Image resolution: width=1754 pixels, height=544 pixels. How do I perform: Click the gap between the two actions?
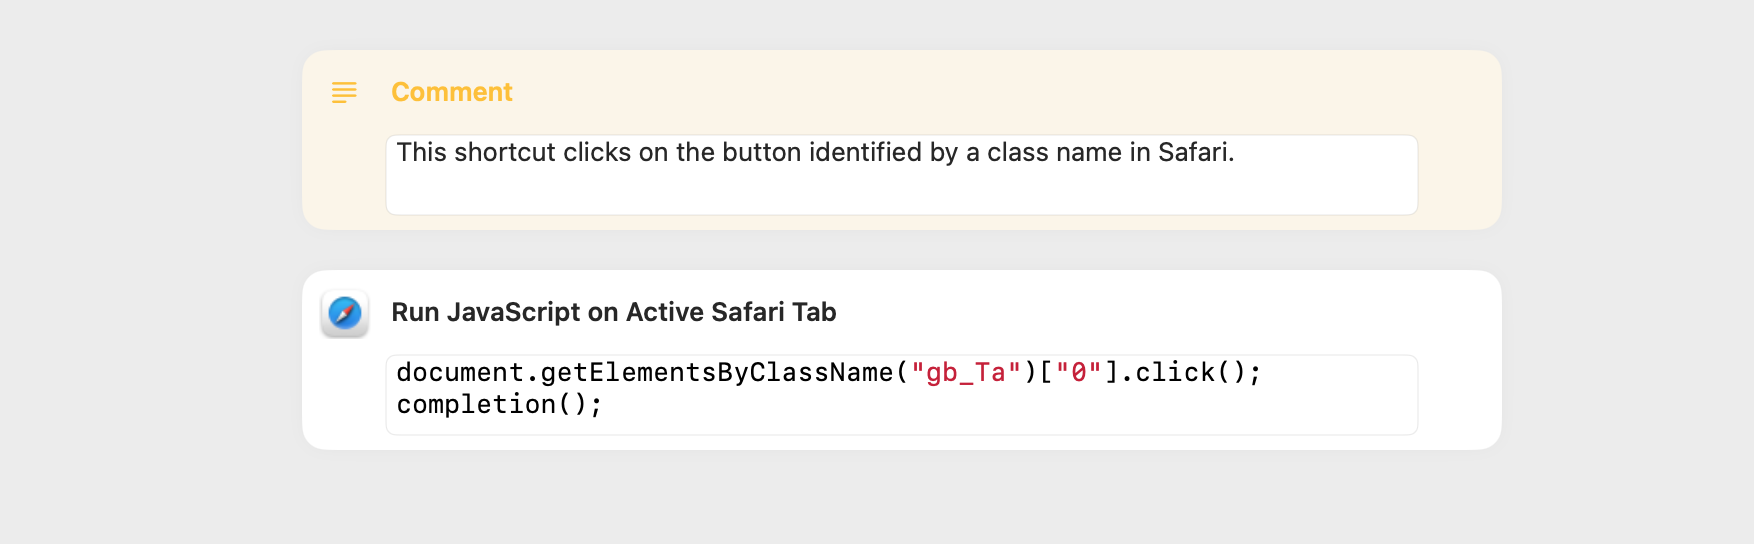point(901,250)
